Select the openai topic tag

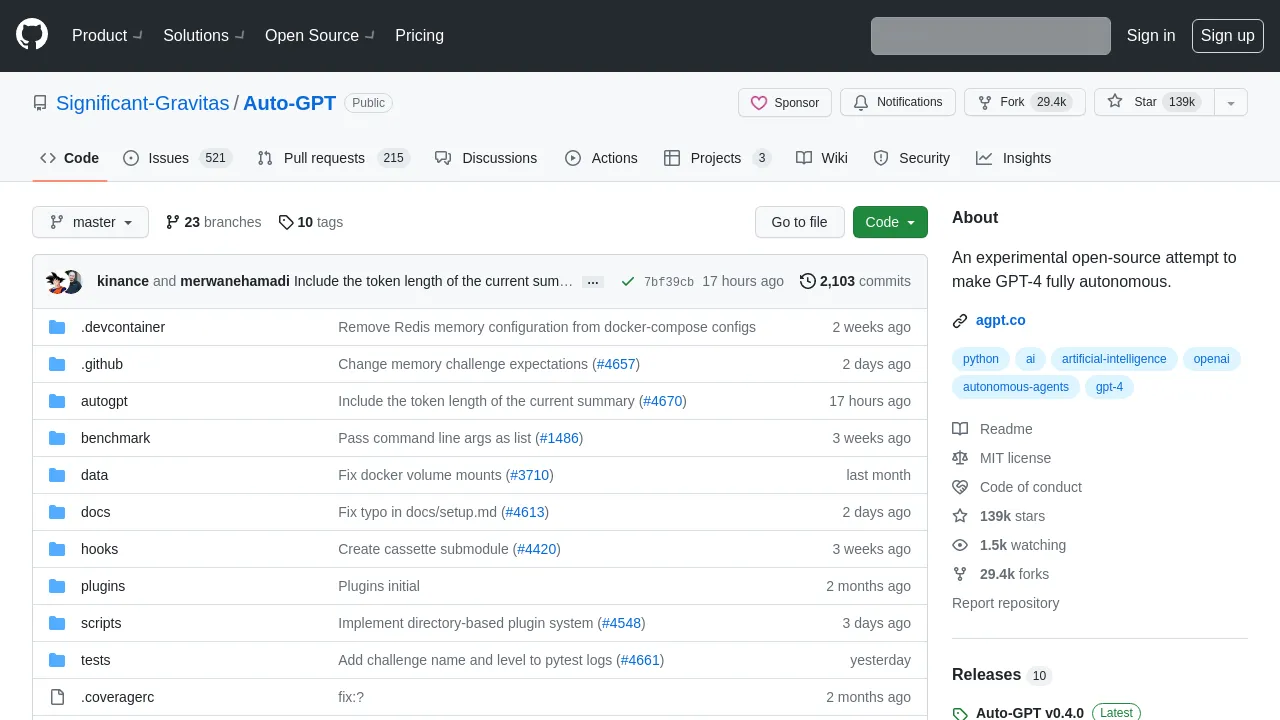click(1211, 359)
